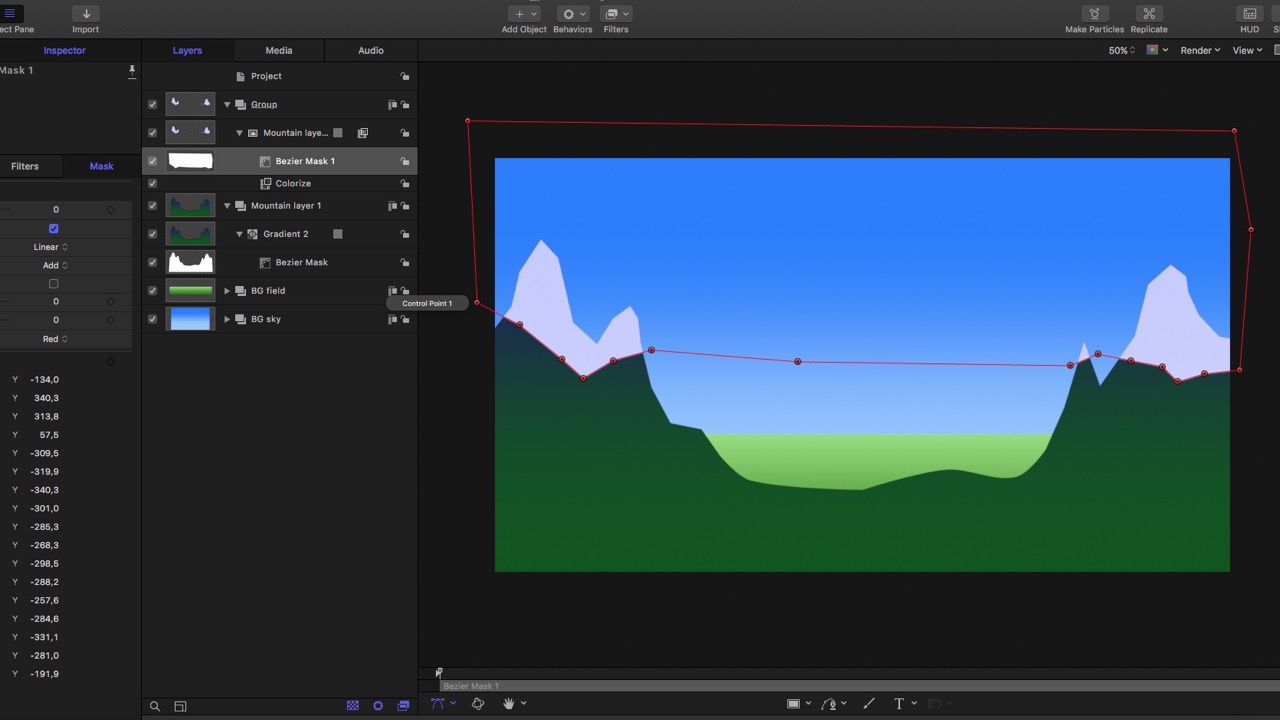Viewport: 1280px width, 720px height.
Task: Open the Filters inspector tab
Action: pyautogui.click(x=25, y=166)
